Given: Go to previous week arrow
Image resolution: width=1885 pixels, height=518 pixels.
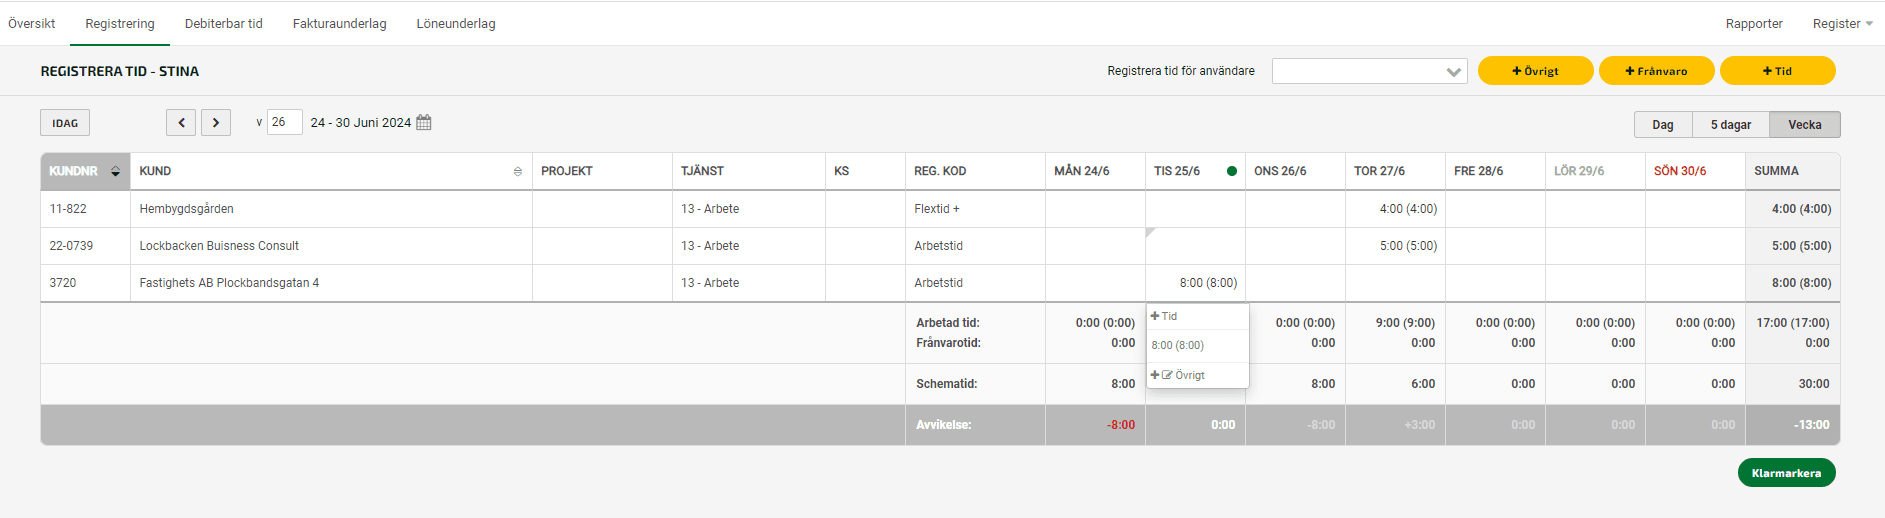Looking at the screenshot, I should (181, 123).
